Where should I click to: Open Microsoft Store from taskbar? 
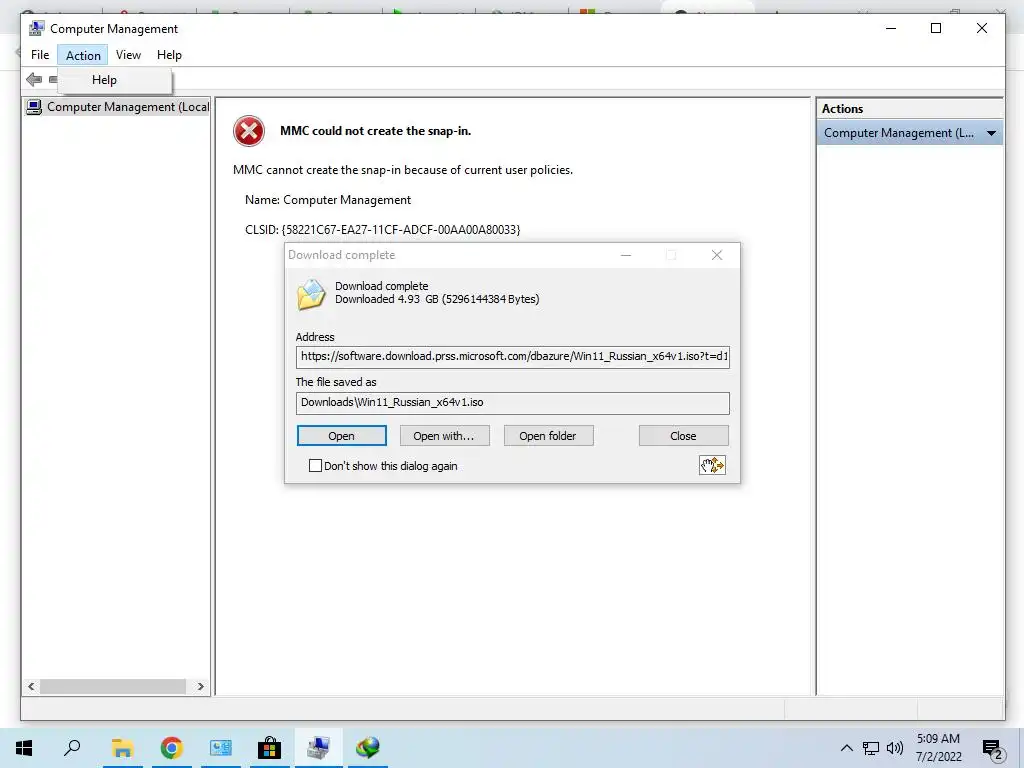[x=269, y=748]
